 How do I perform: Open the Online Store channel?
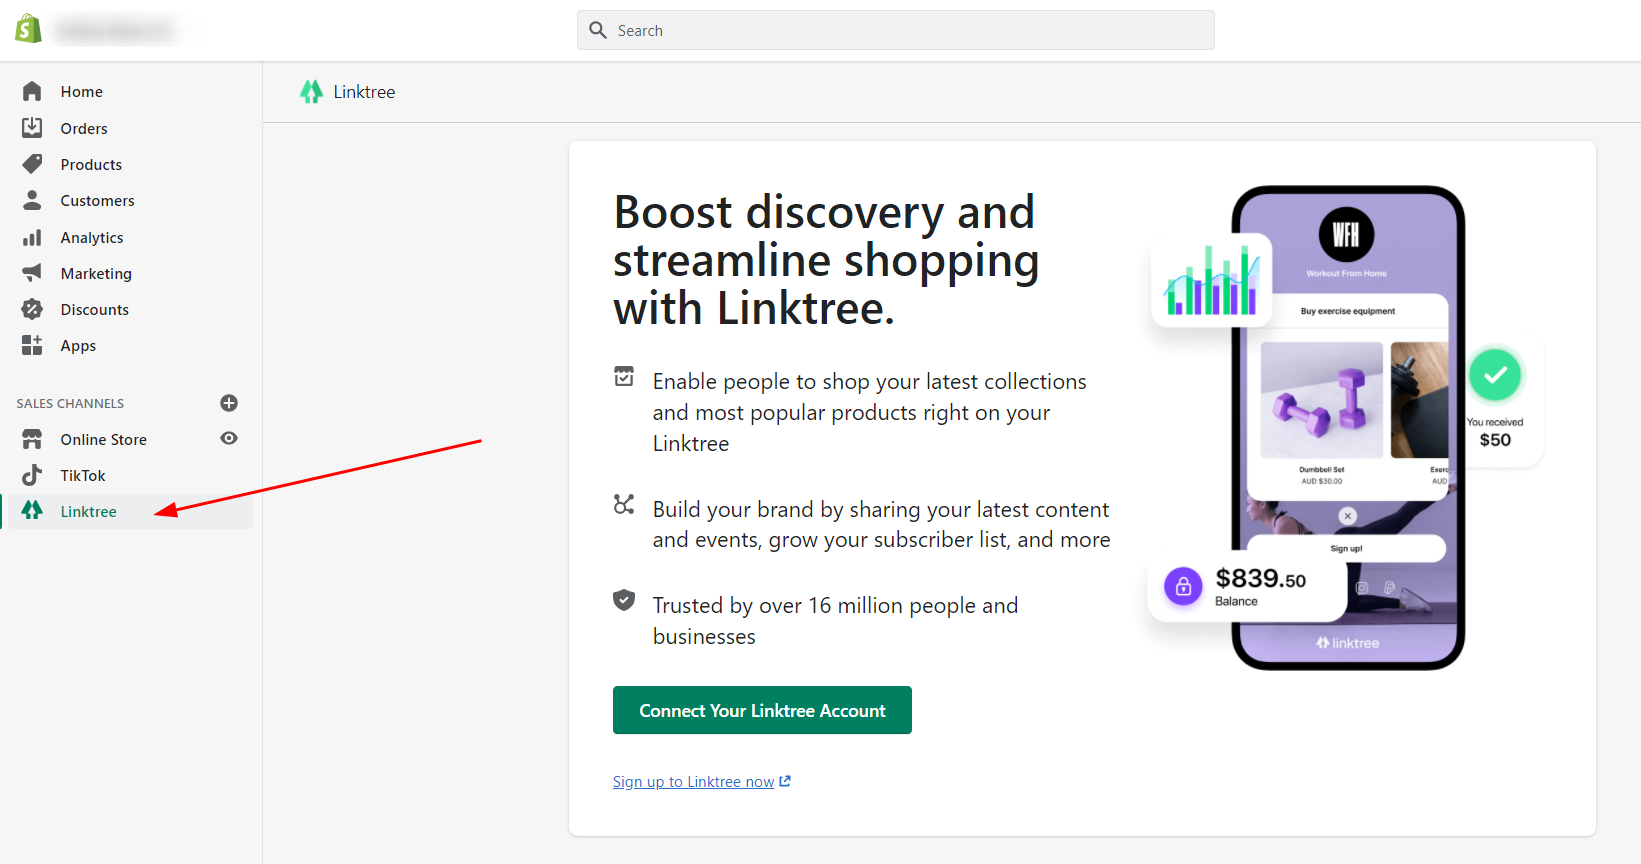coord(104,439)
